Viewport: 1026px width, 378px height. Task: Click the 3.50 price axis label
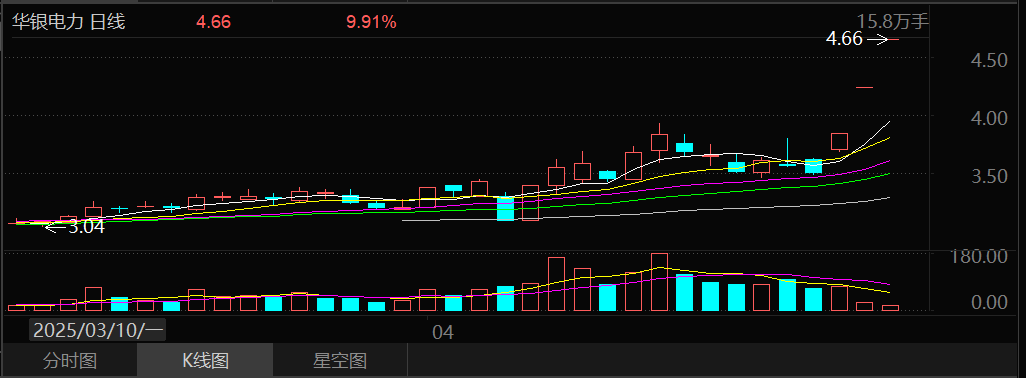[x=989, y=177]
